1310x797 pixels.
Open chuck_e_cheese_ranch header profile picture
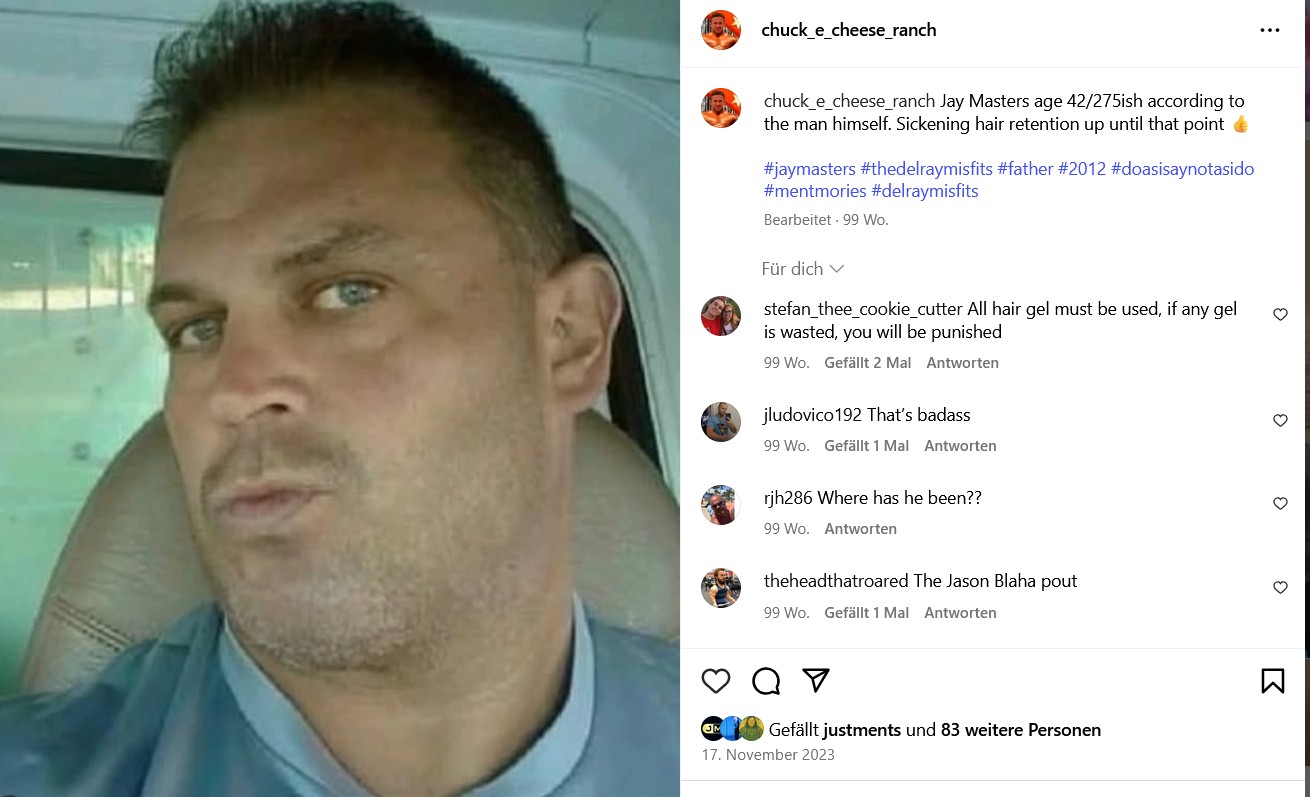click(721, 30)
